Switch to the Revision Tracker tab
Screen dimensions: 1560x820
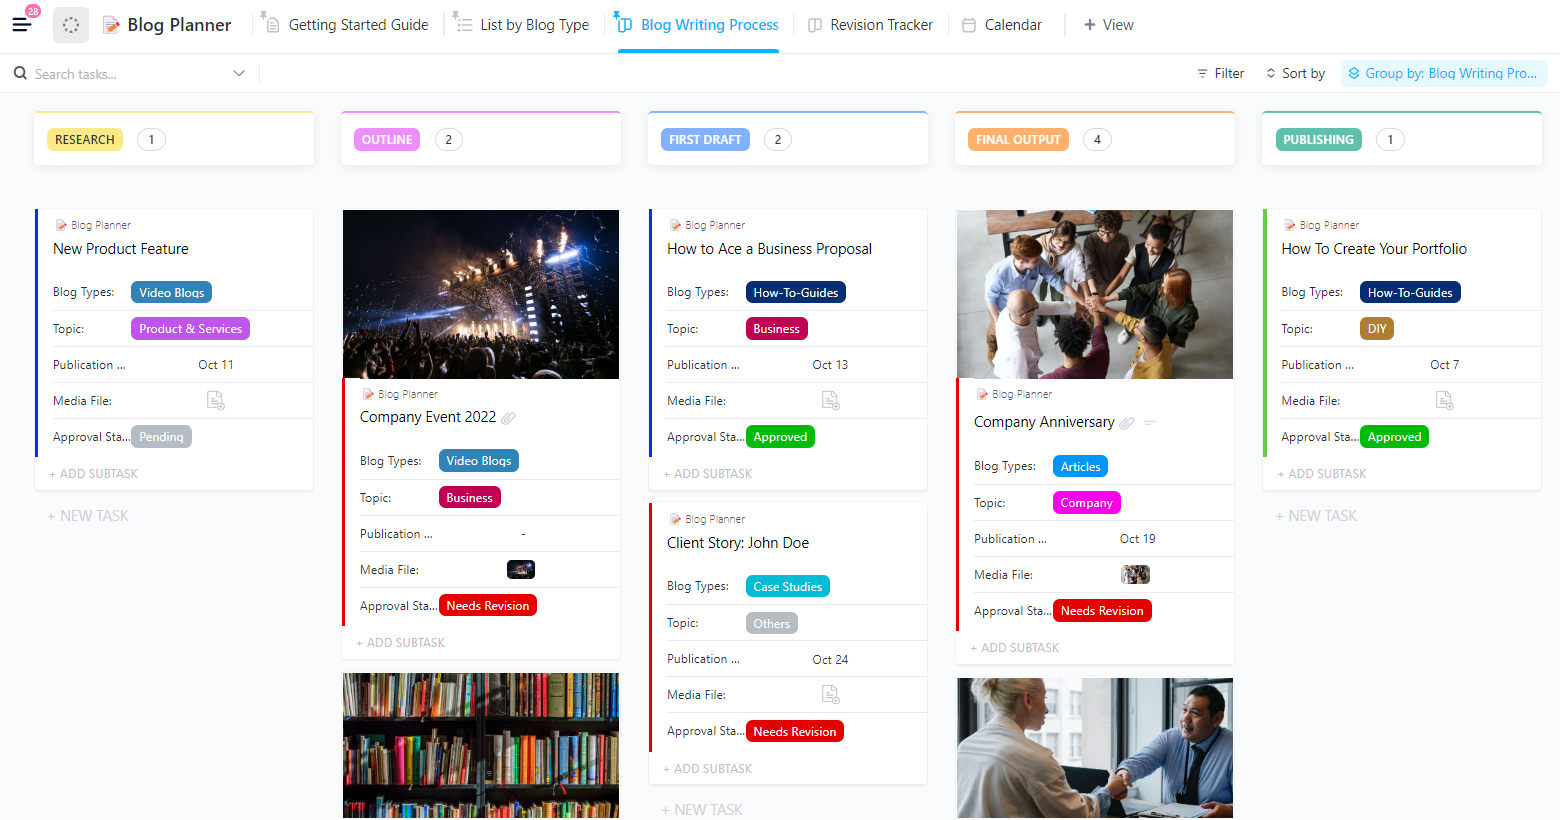point(870,24)
